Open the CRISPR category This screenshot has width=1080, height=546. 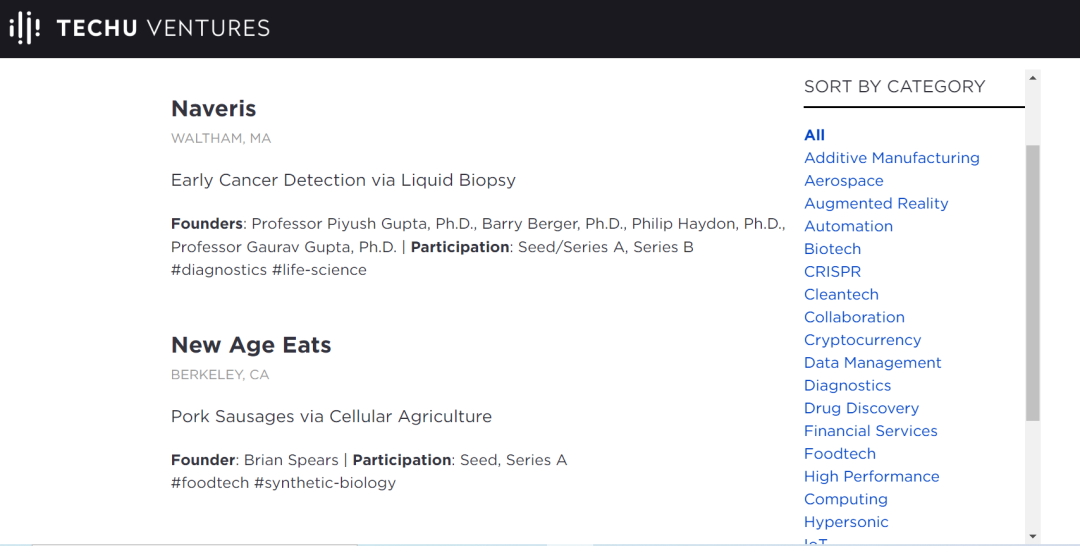point(833,272)
